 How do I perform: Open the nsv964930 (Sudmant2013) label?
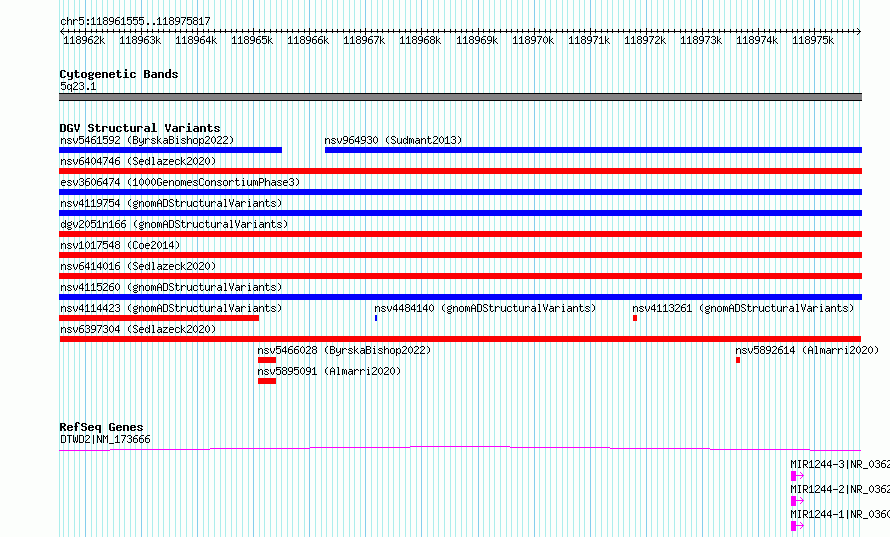tap(393, 140)
